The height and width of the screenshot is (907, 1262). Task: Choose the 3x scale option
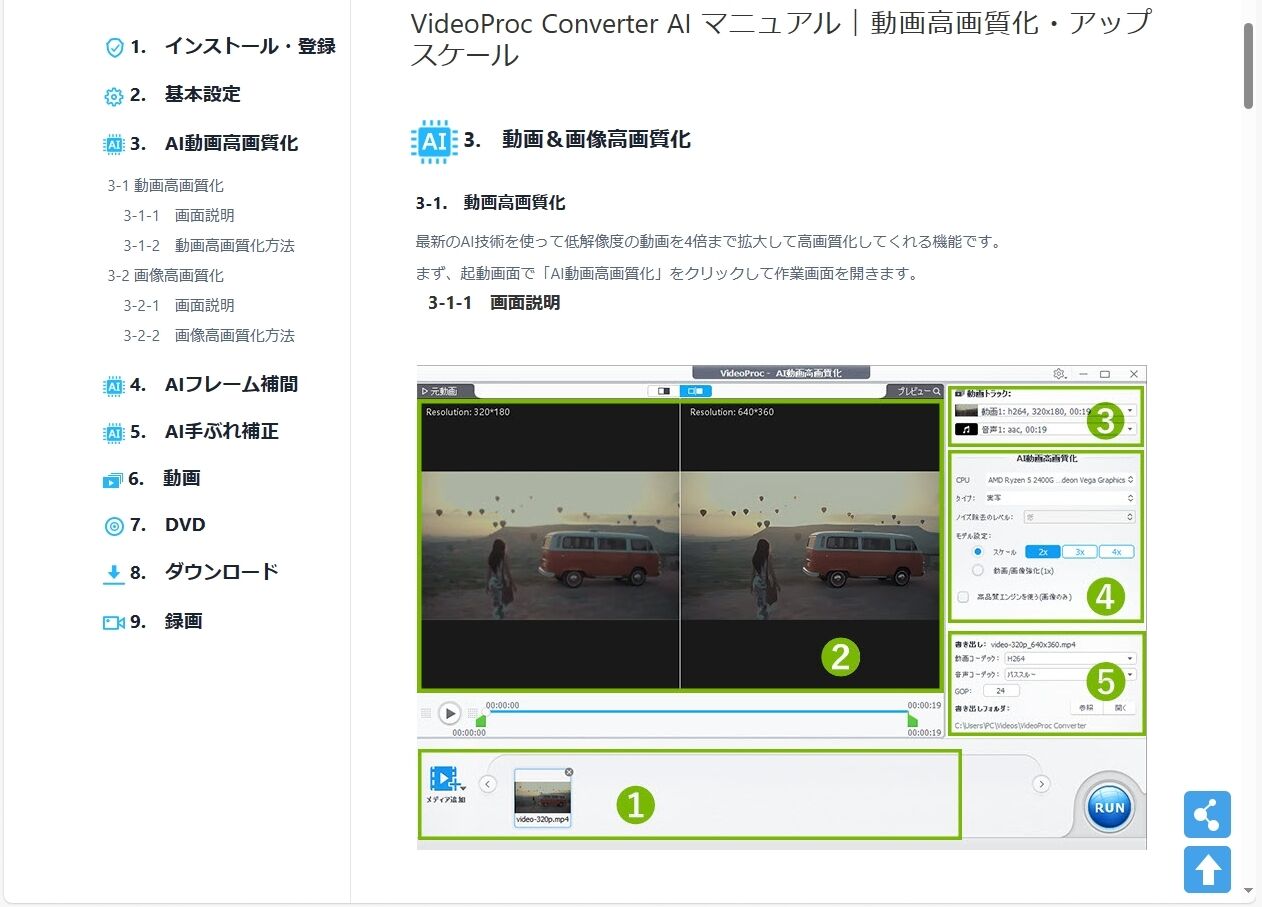1079,551
